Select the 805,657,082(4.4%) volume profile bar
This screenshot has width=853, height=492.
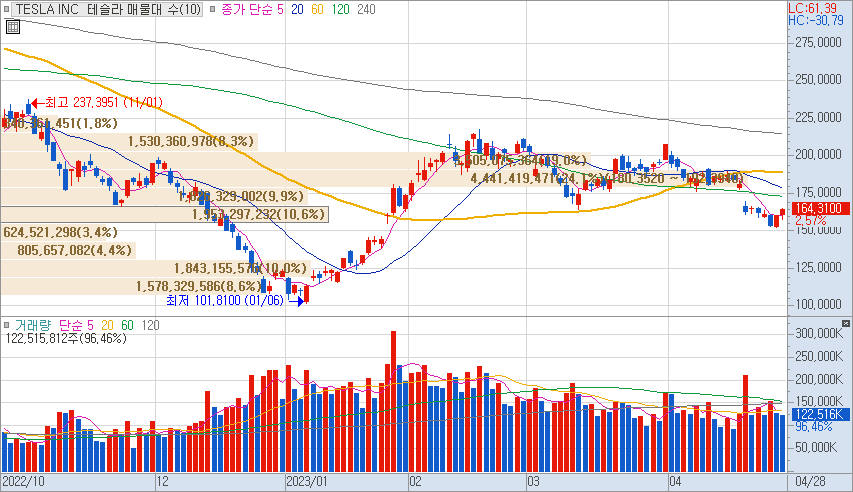click(69, 250)
